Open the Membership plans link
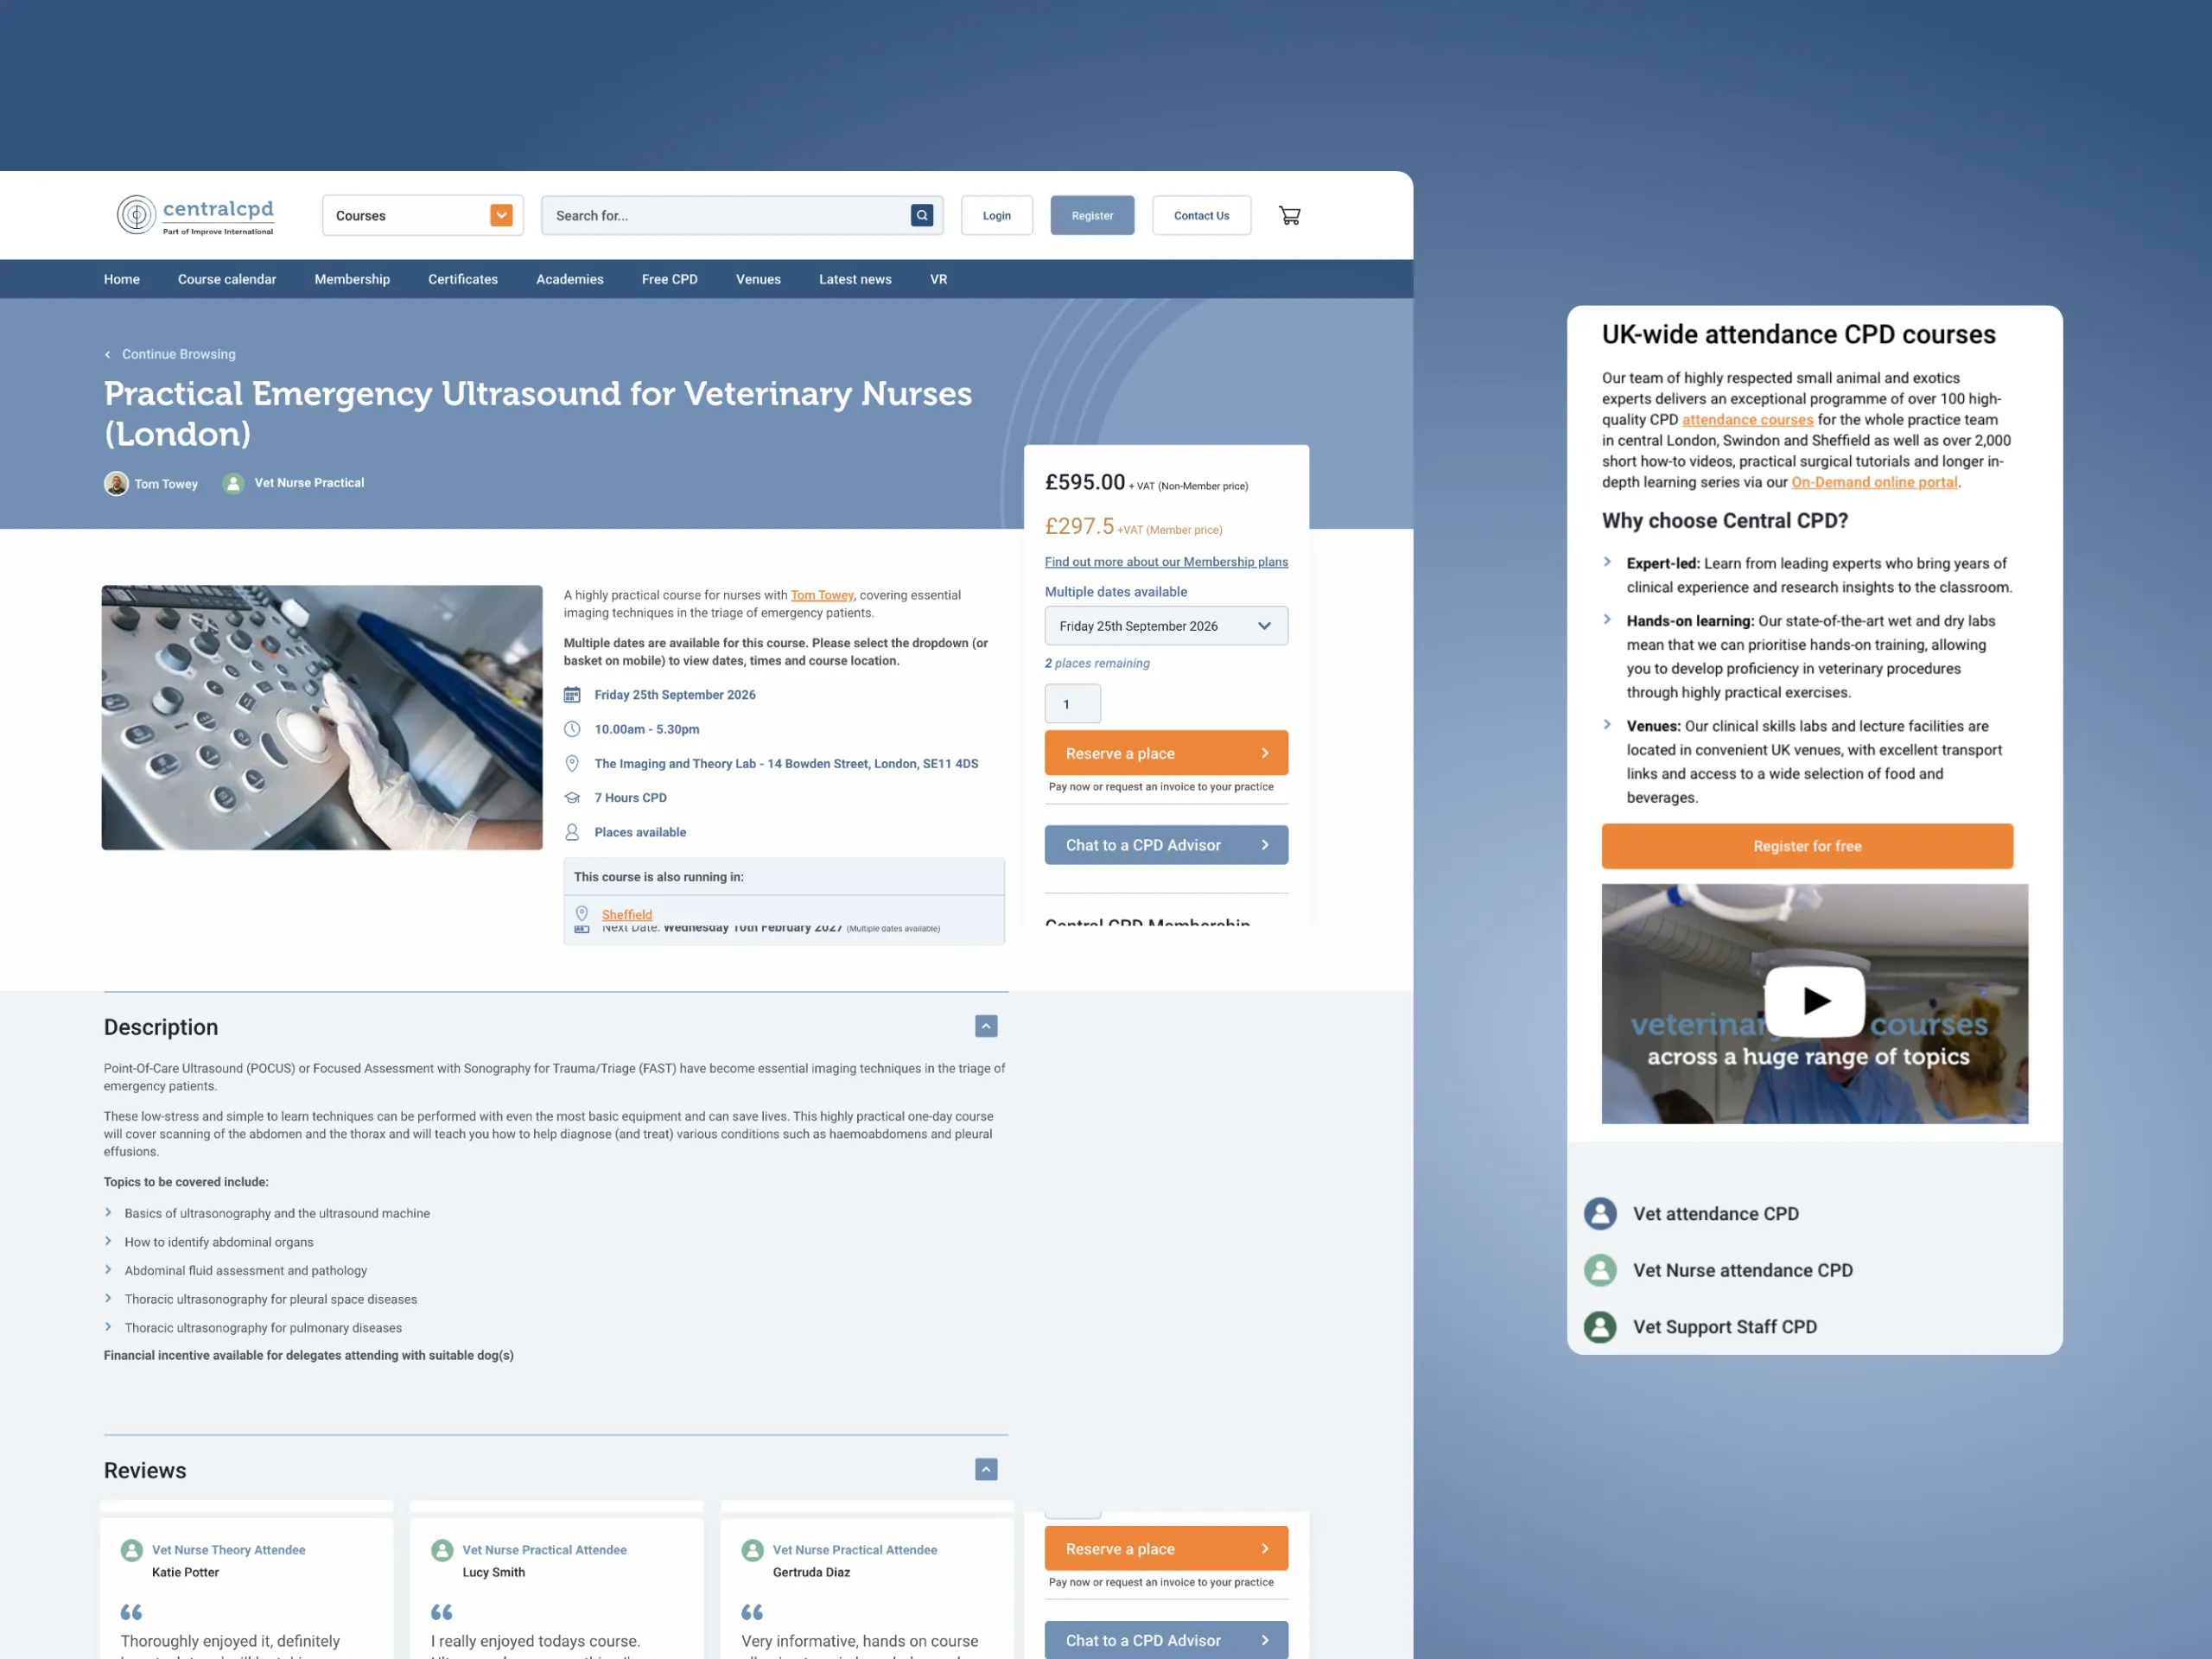Image resolution: width=2212 pixels, height=1659 pixels. pos(1166,562)
